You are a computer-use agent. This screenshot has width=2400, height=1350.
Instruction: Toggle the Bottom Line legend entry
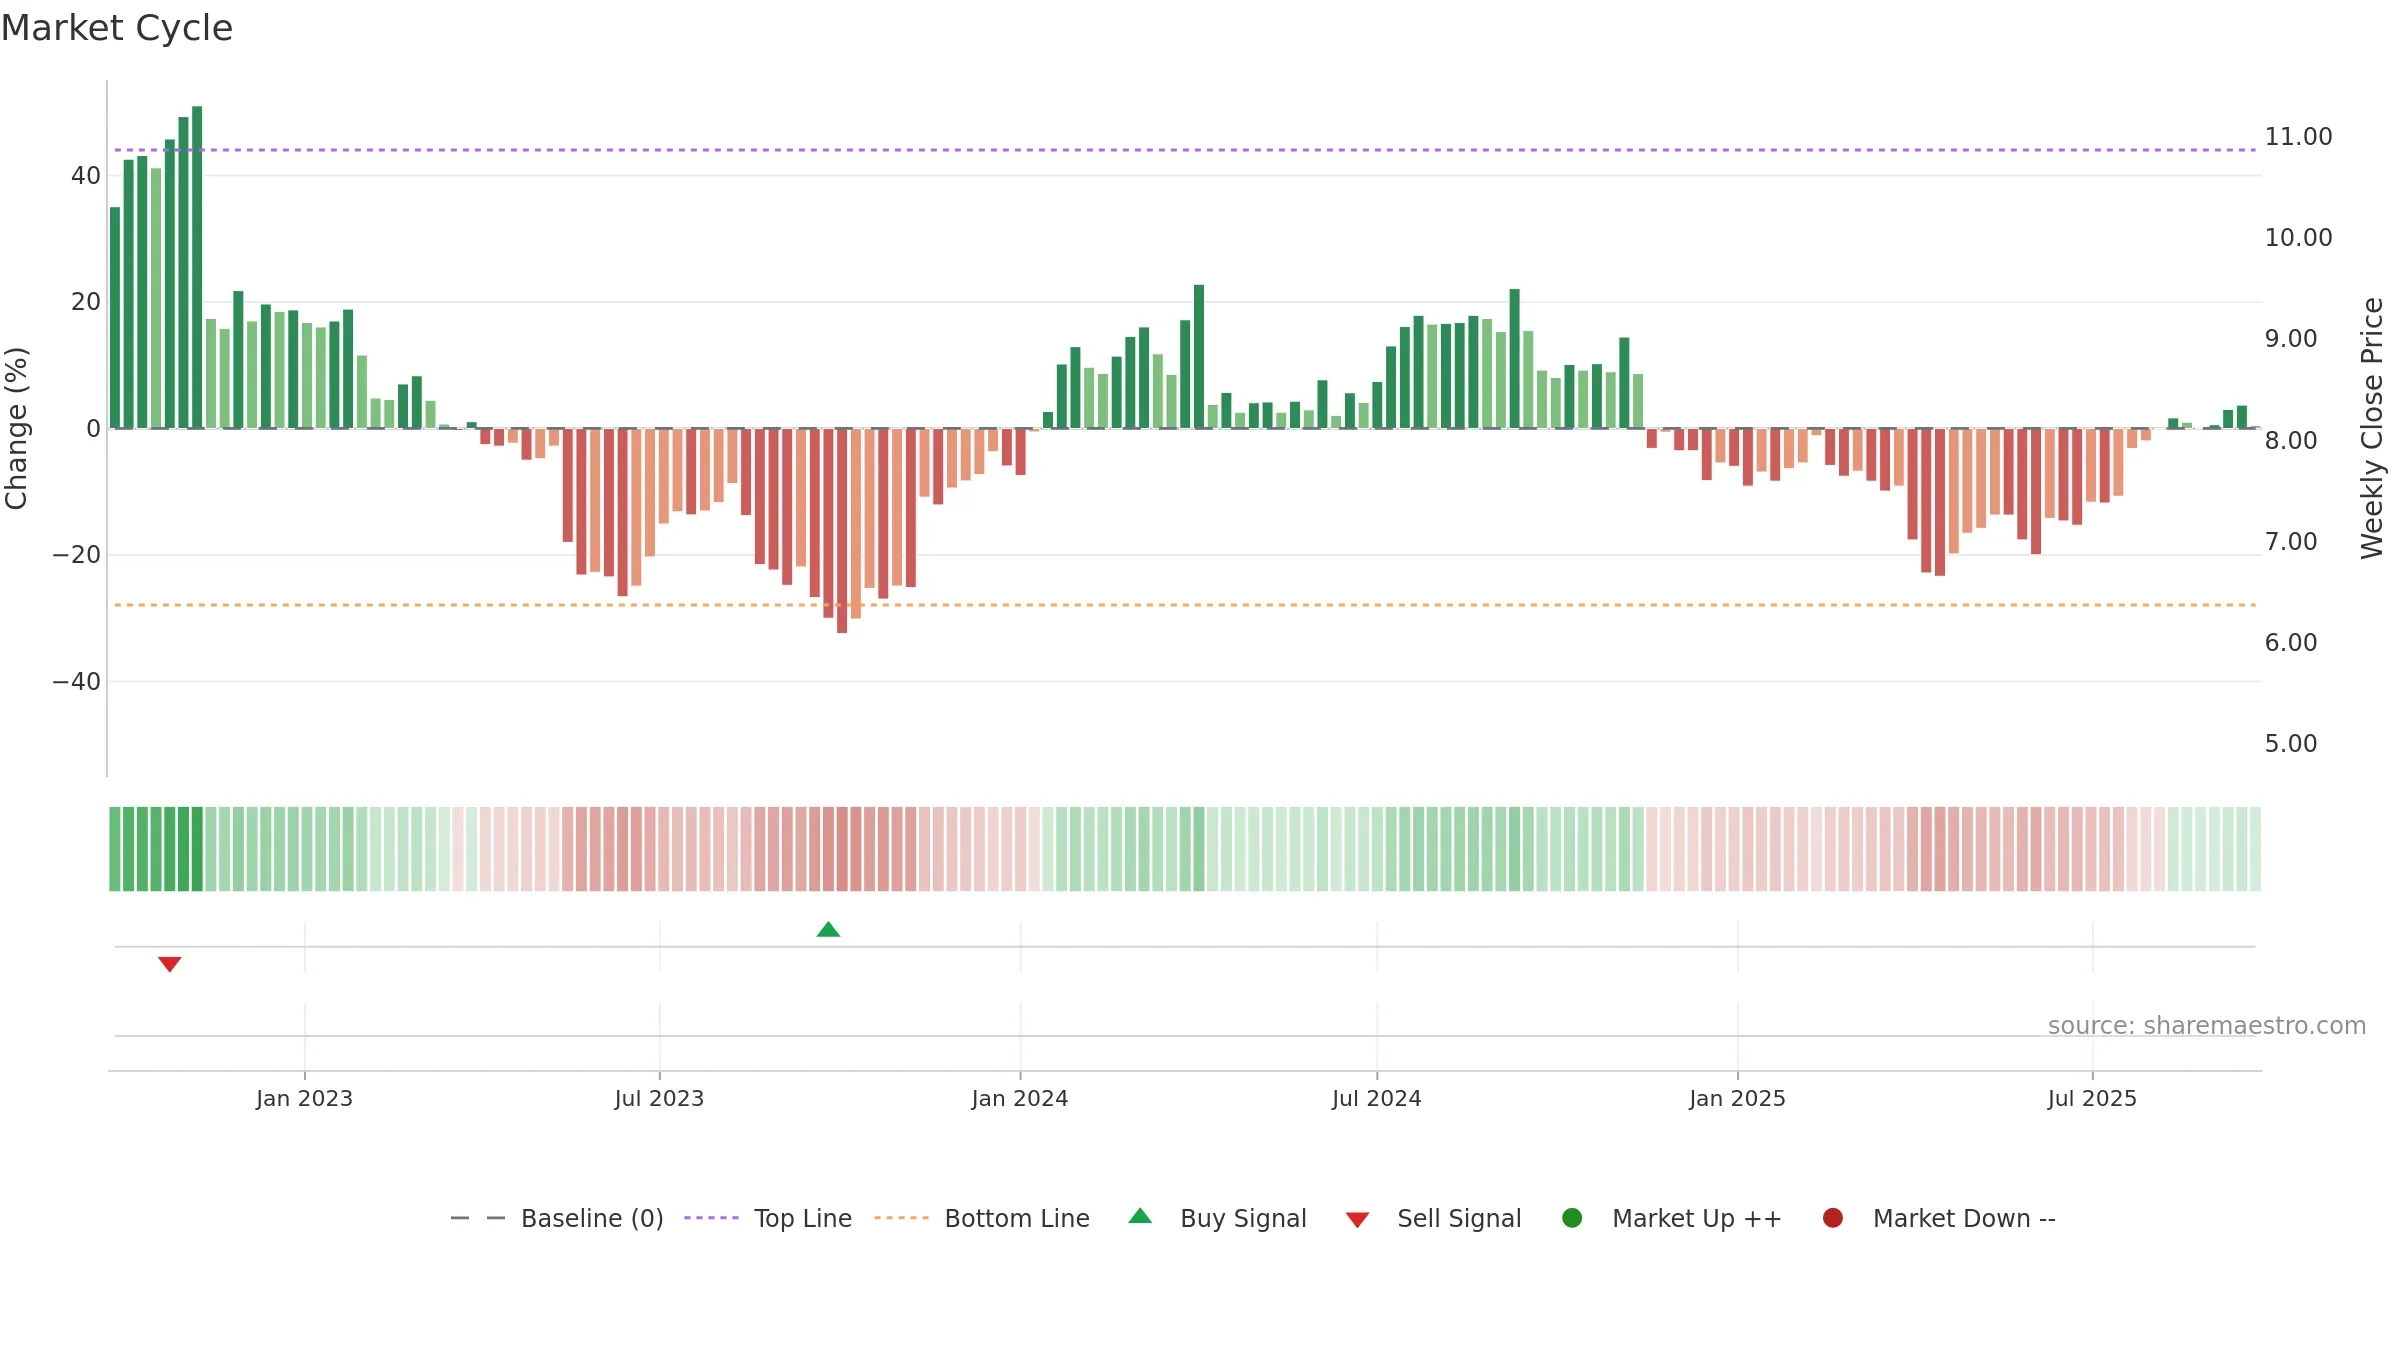[982, 1218]
